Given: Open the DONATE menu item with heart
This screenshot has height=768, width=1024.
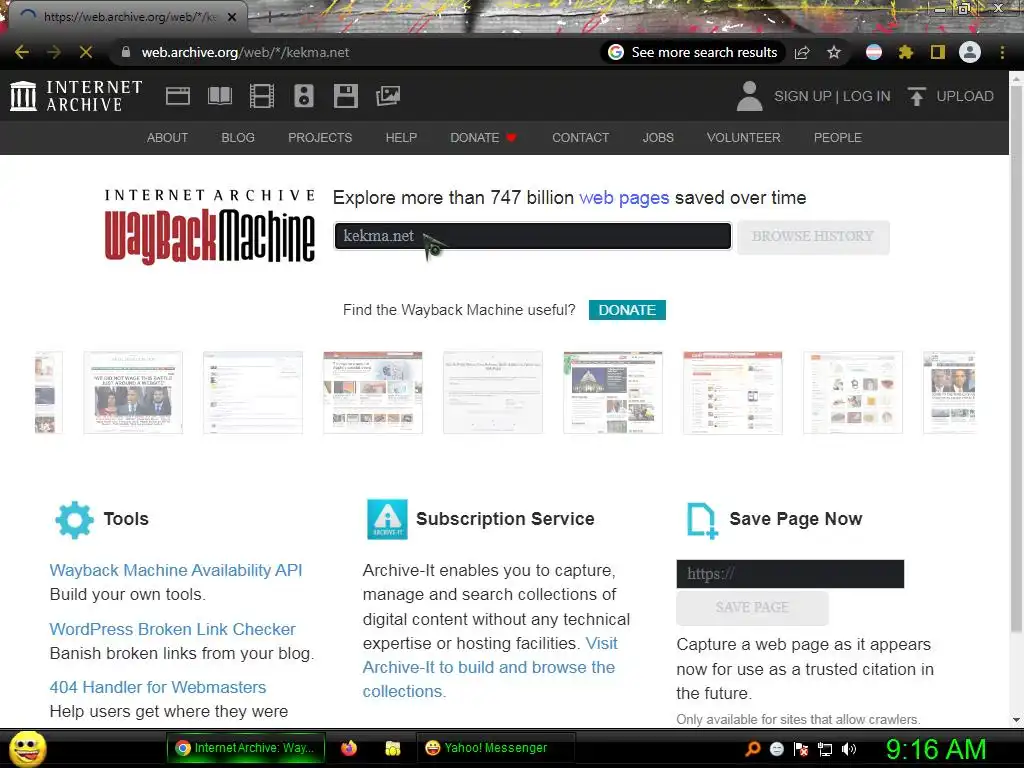Looking at the screenshot, I should point(483,138).
